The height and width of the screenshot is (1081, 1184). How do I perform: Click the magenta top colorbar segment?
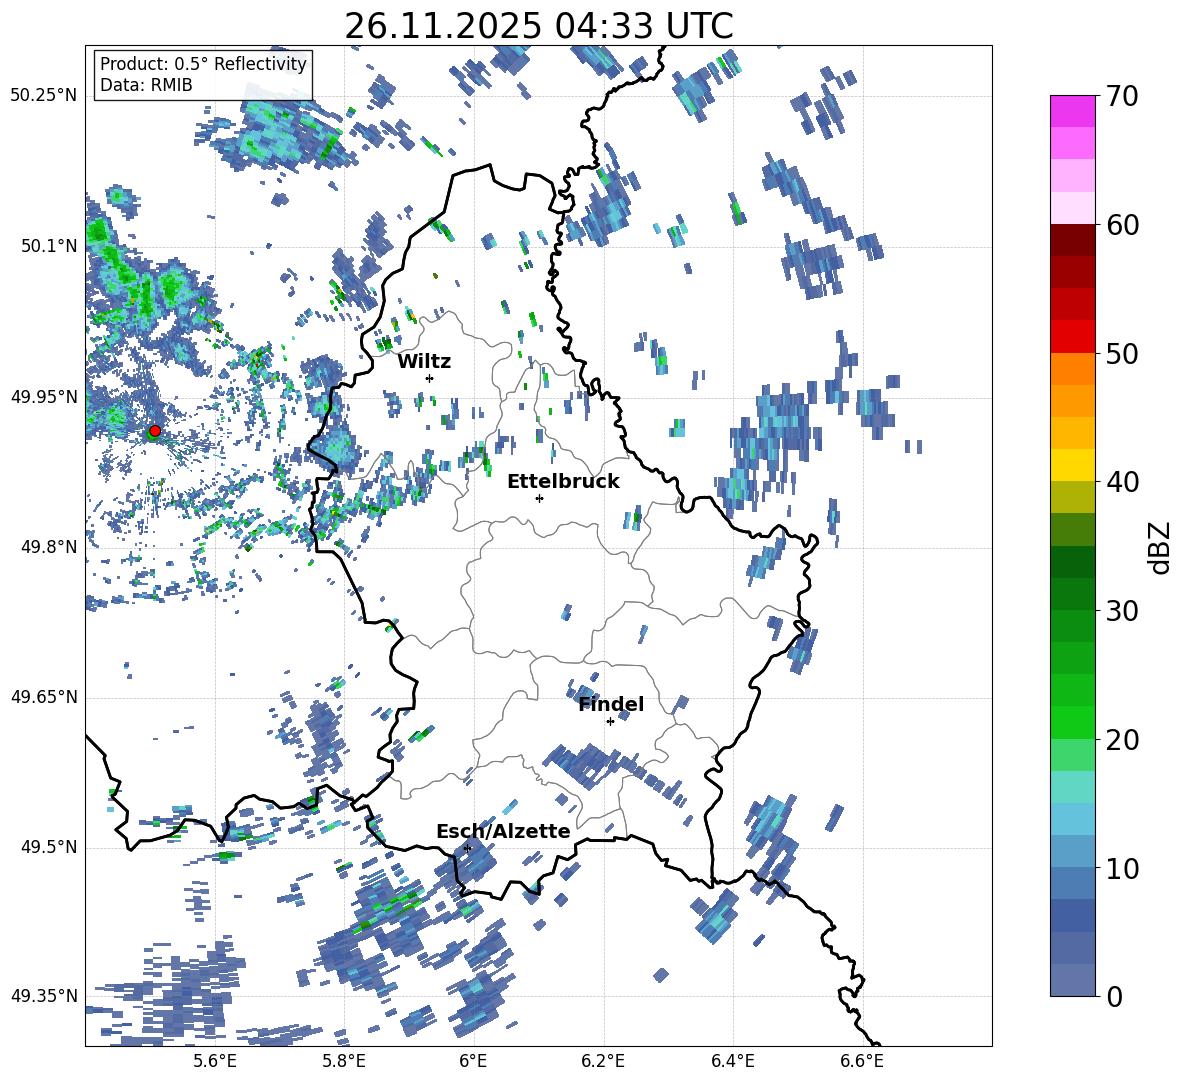coord(1072,112)
